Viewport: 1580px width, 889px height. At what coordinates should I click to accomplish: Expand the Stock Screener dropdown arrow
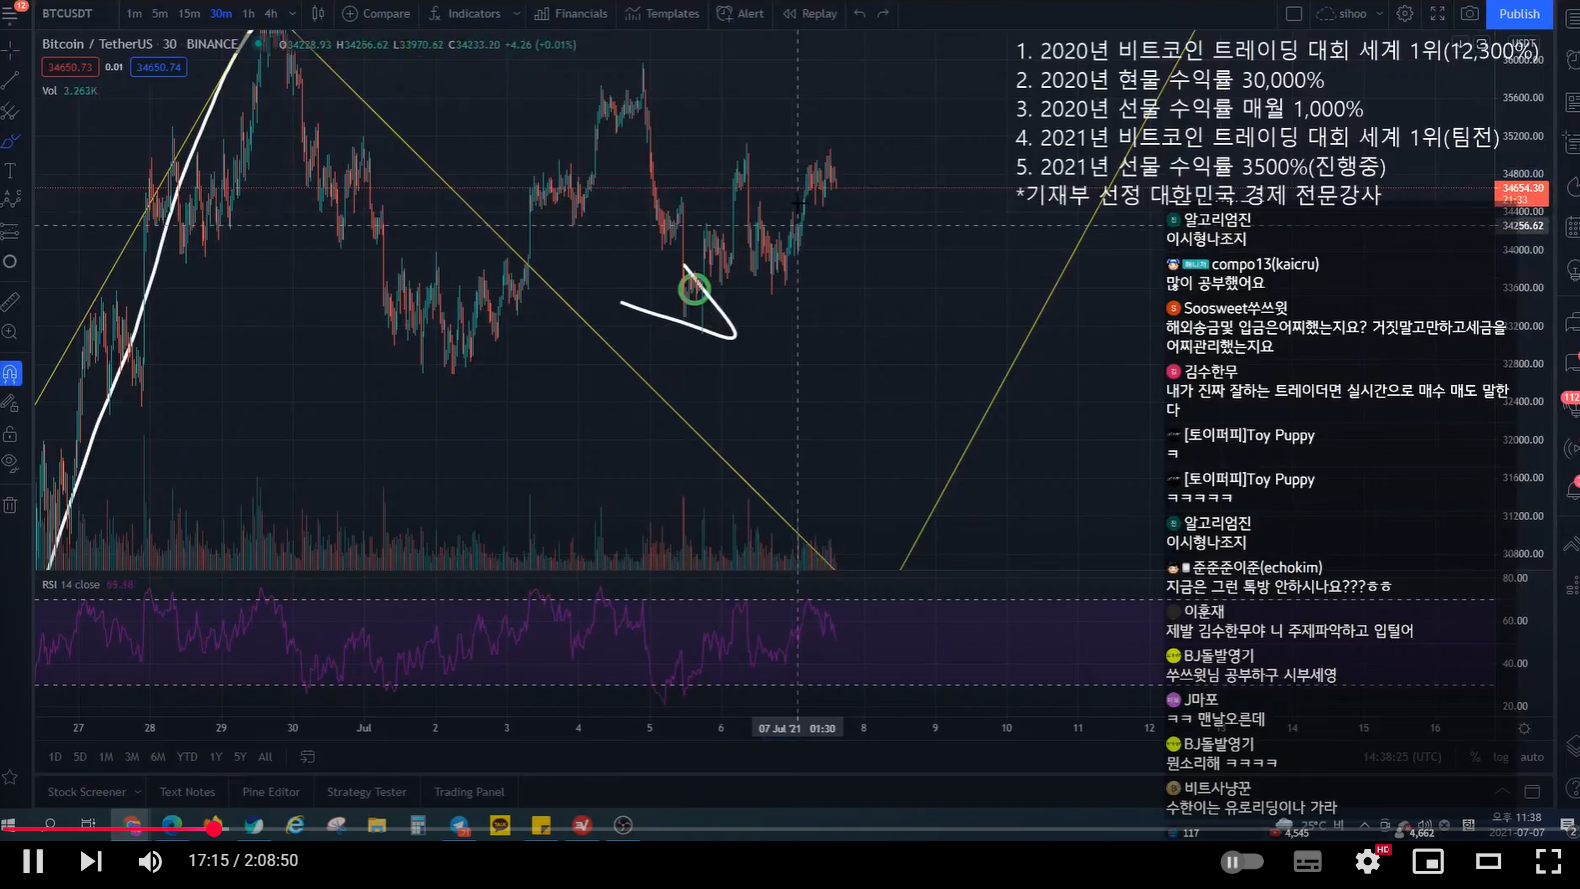pos(138,792)
